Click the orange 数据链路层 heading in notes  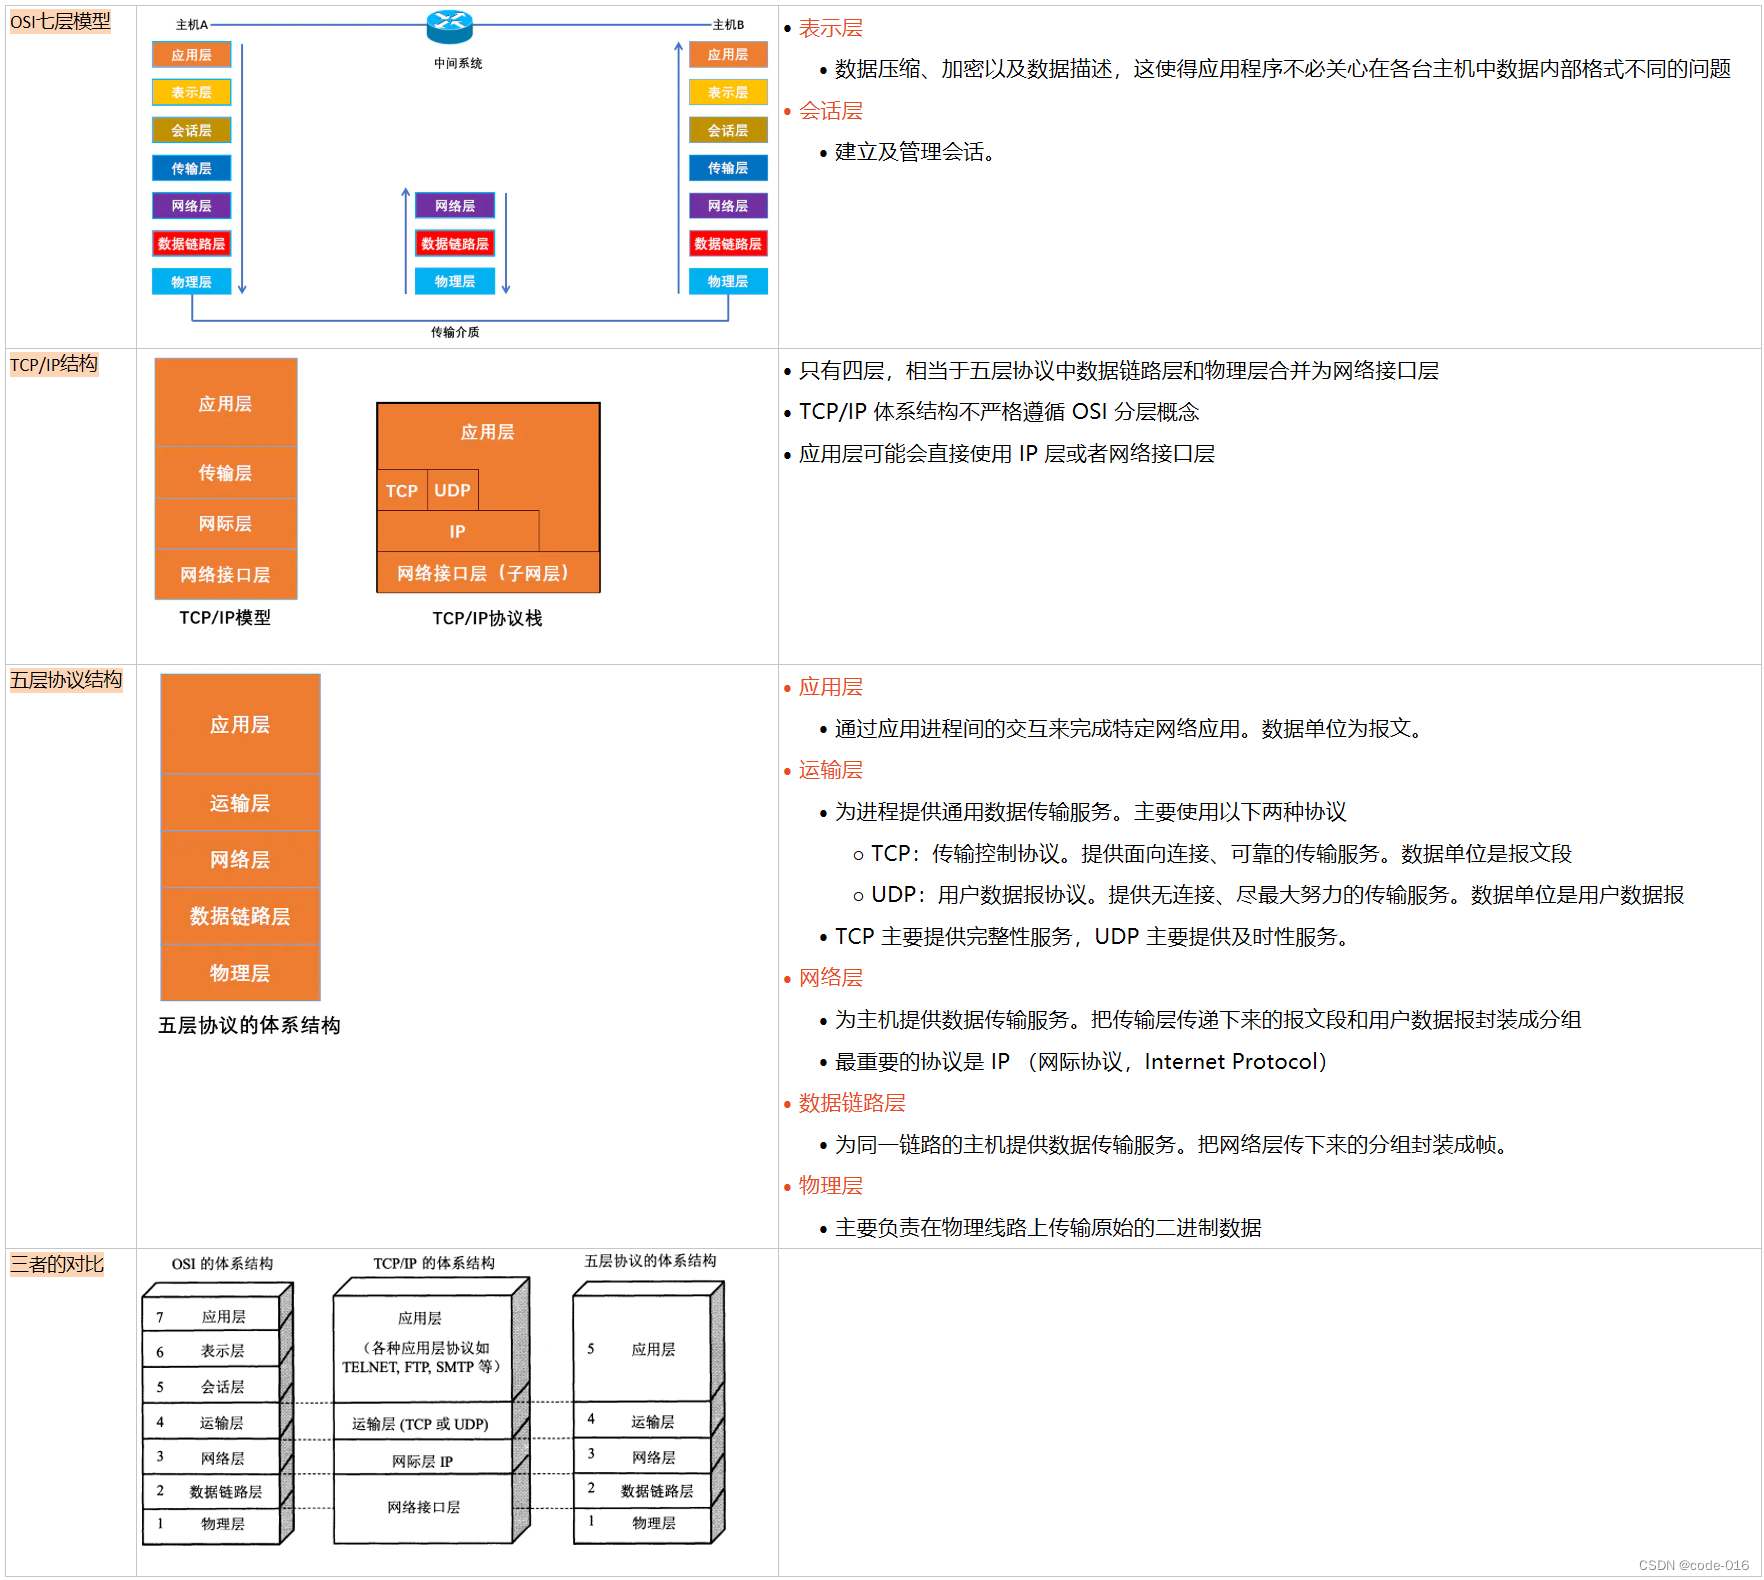[852, 1103]
